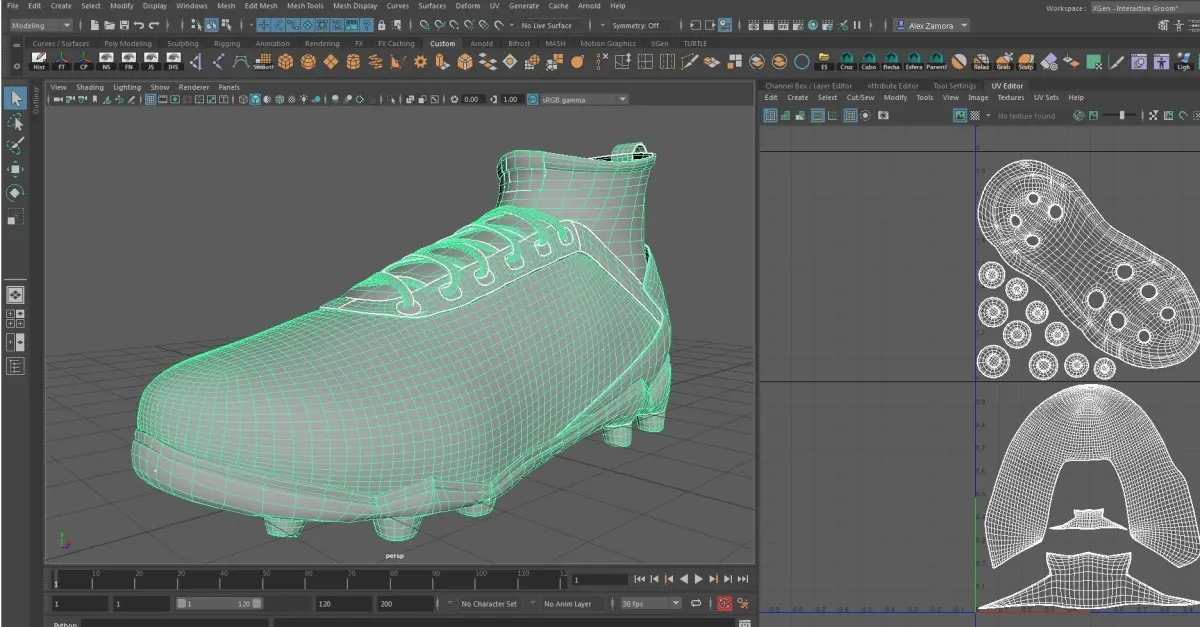The height and width of the screenshot is (627, 1200).
Task: Switch to the Poly Modeling shelf tab
Action: tap(129, 44)
